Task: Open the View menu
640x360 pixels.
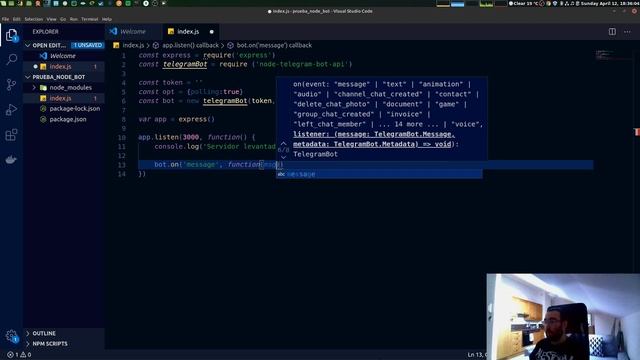Action: pyautogui.click(x=51, y=19)
